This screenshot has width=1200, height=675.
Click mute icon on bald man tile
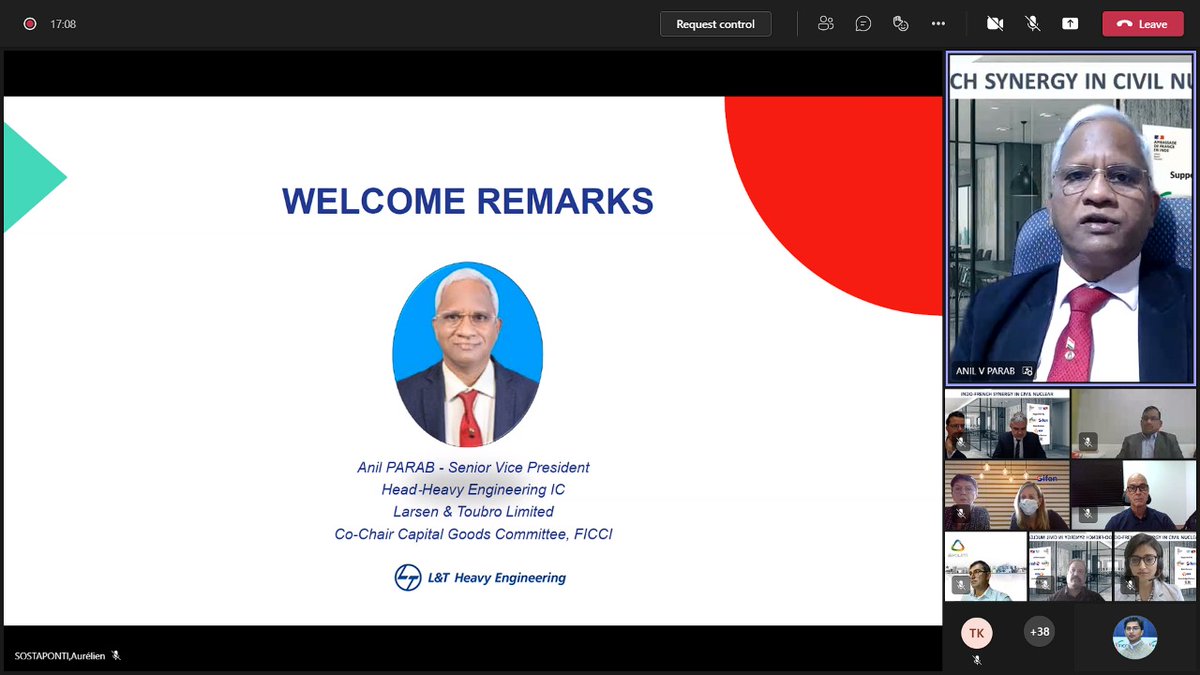point(1088,513)
